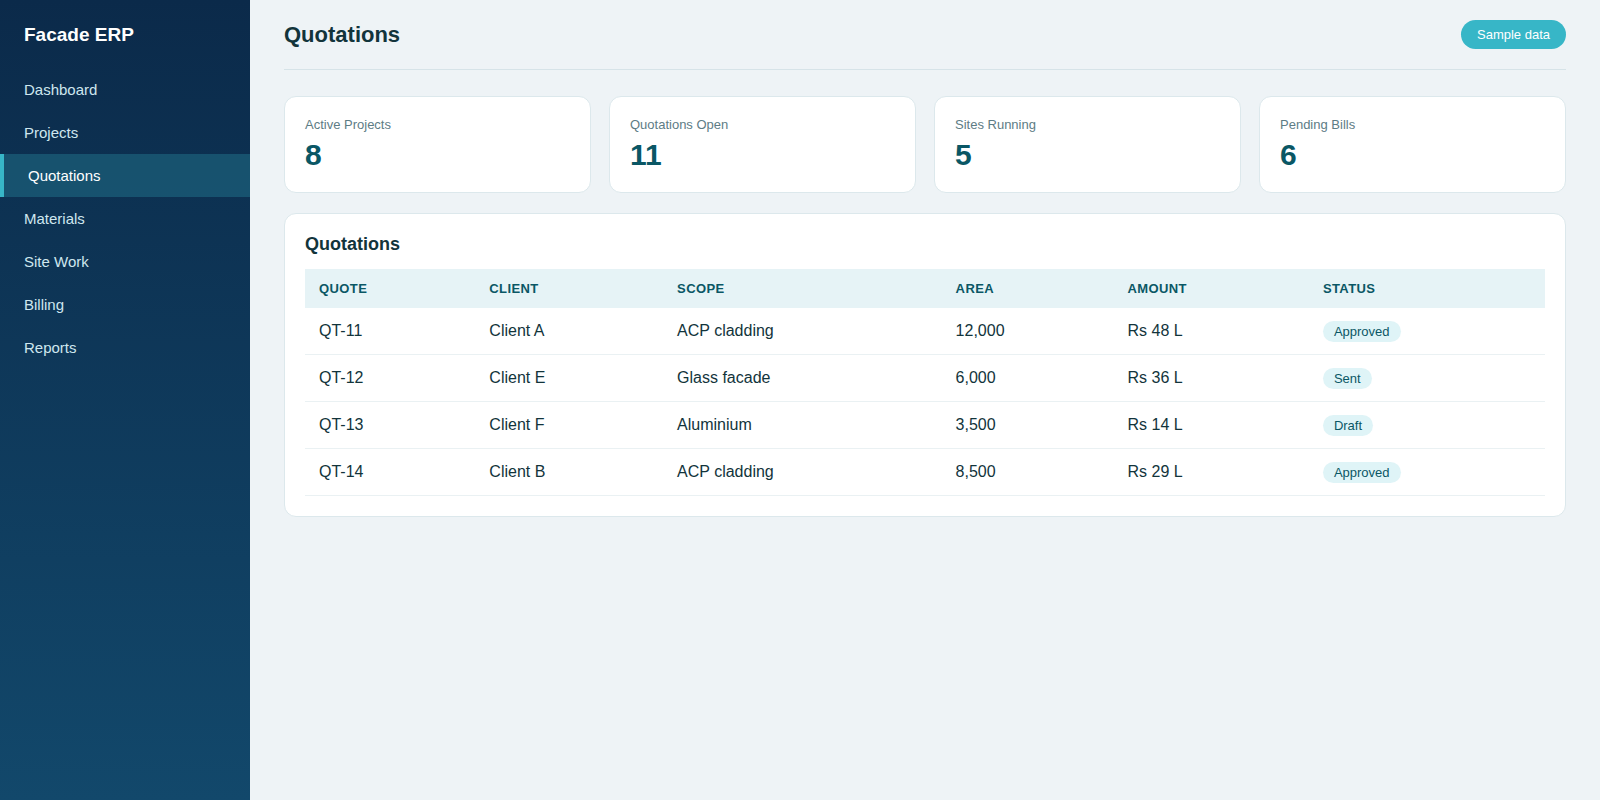Open the Billing page

[x=124, y=305]
